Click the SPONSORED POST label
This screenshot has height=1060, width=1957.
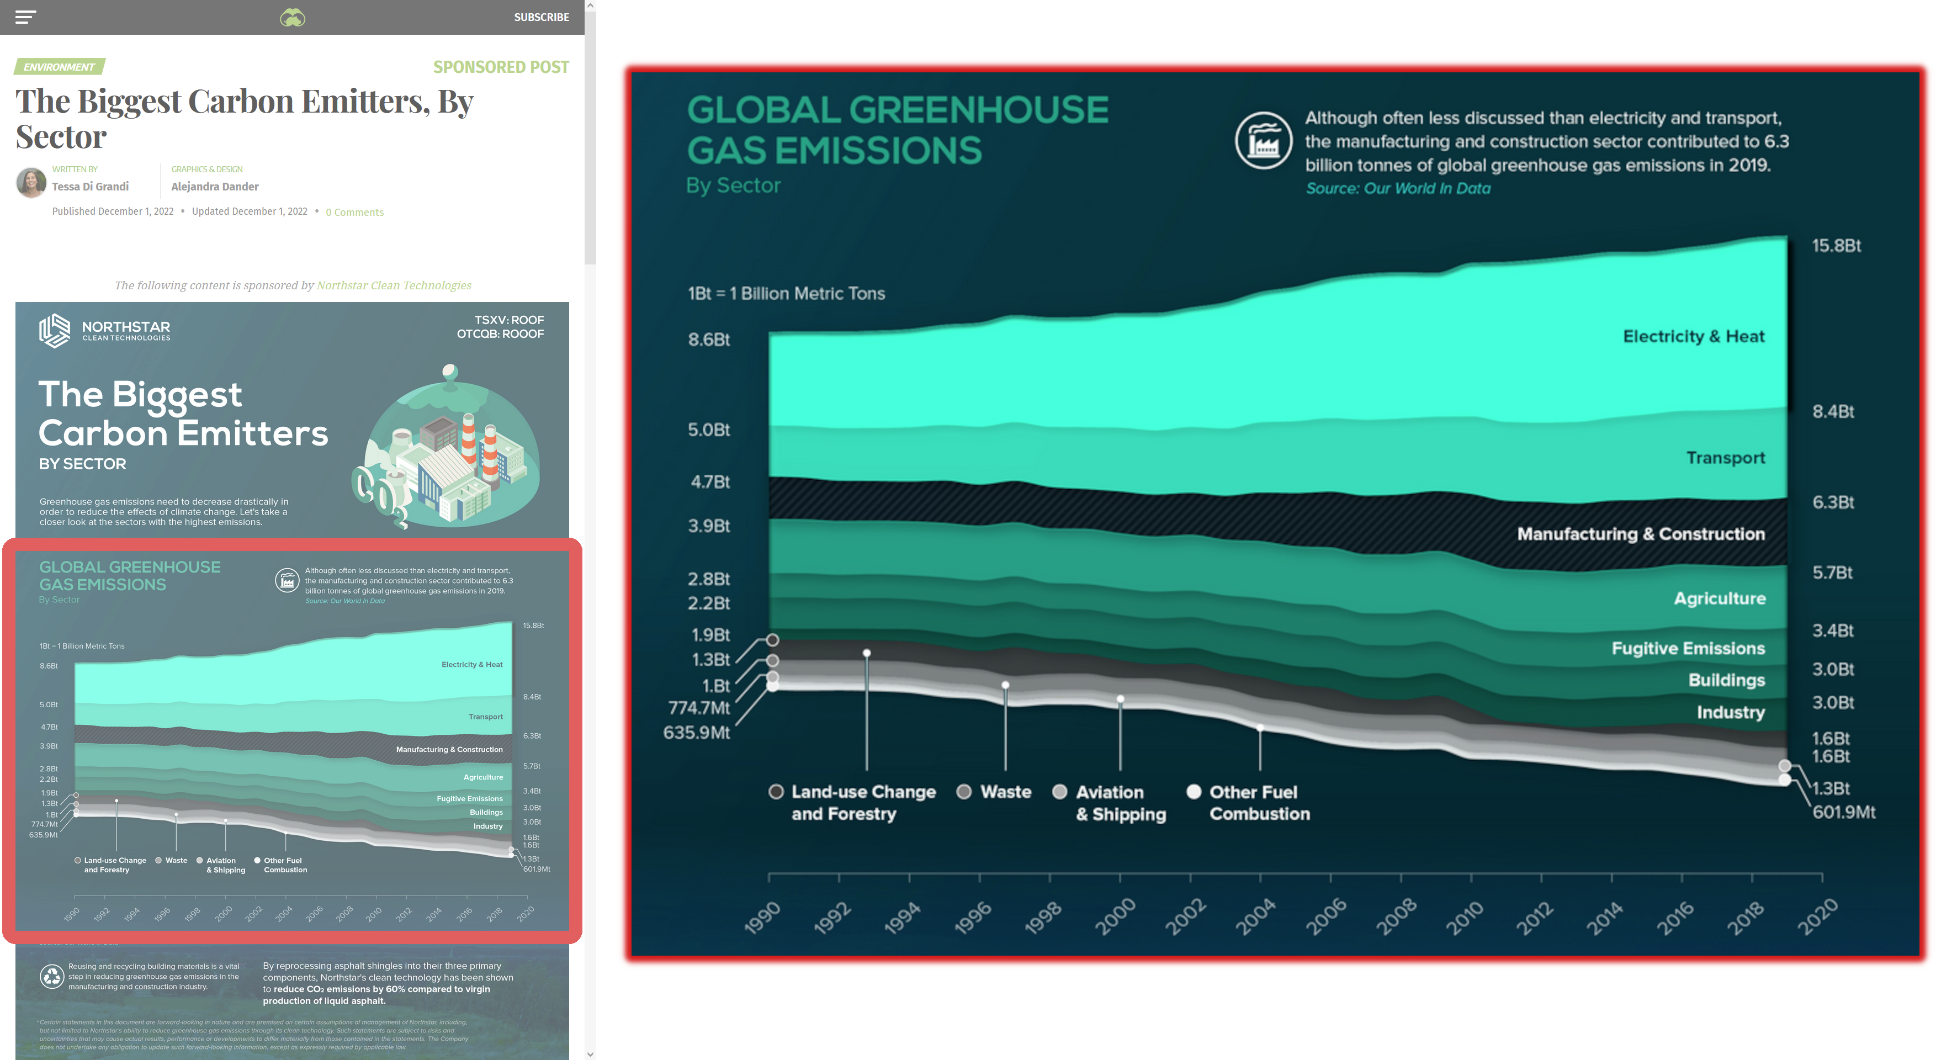click(x=501, y=67)
